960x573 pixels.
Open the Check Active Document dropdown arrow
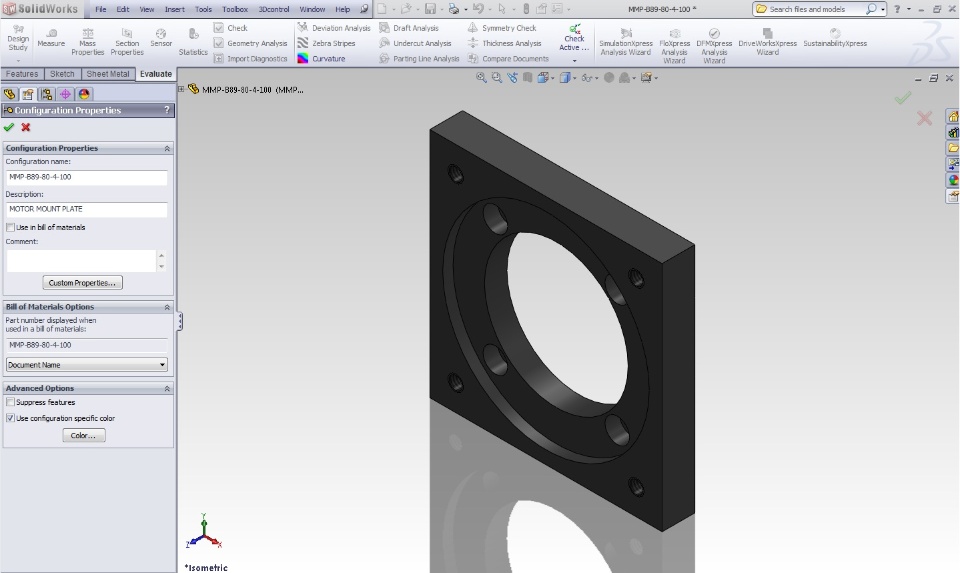coord(574,61)
